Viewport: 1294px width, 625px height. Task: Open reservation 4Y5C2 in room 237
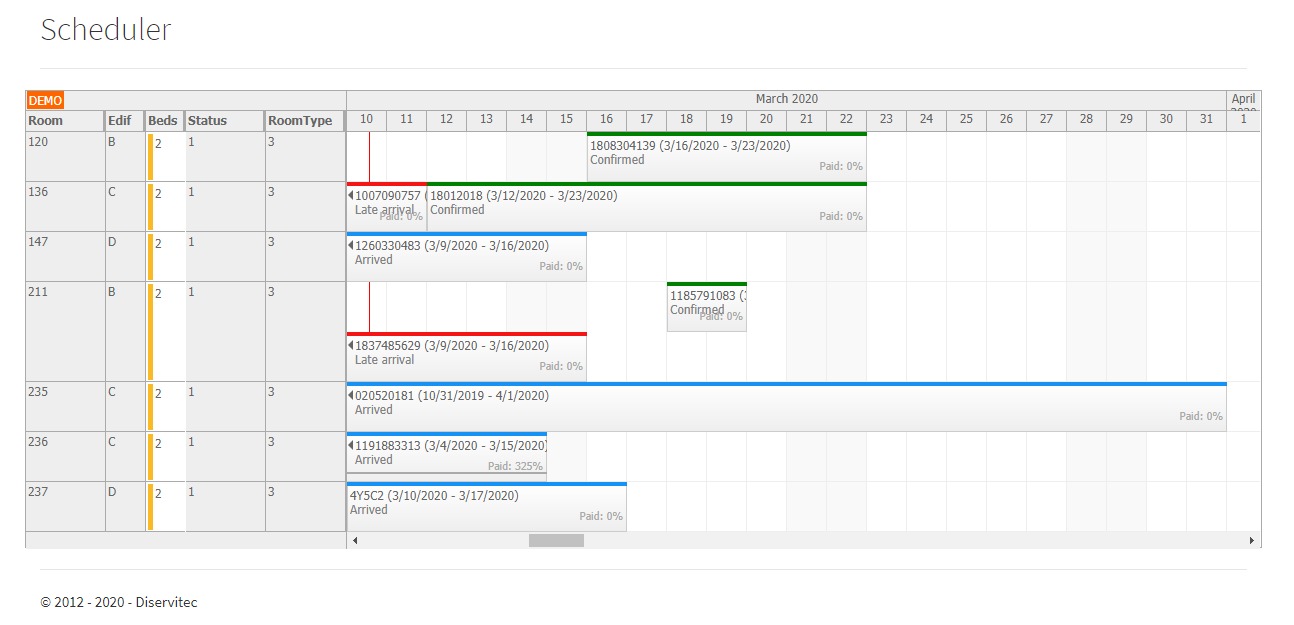[486, 507]
